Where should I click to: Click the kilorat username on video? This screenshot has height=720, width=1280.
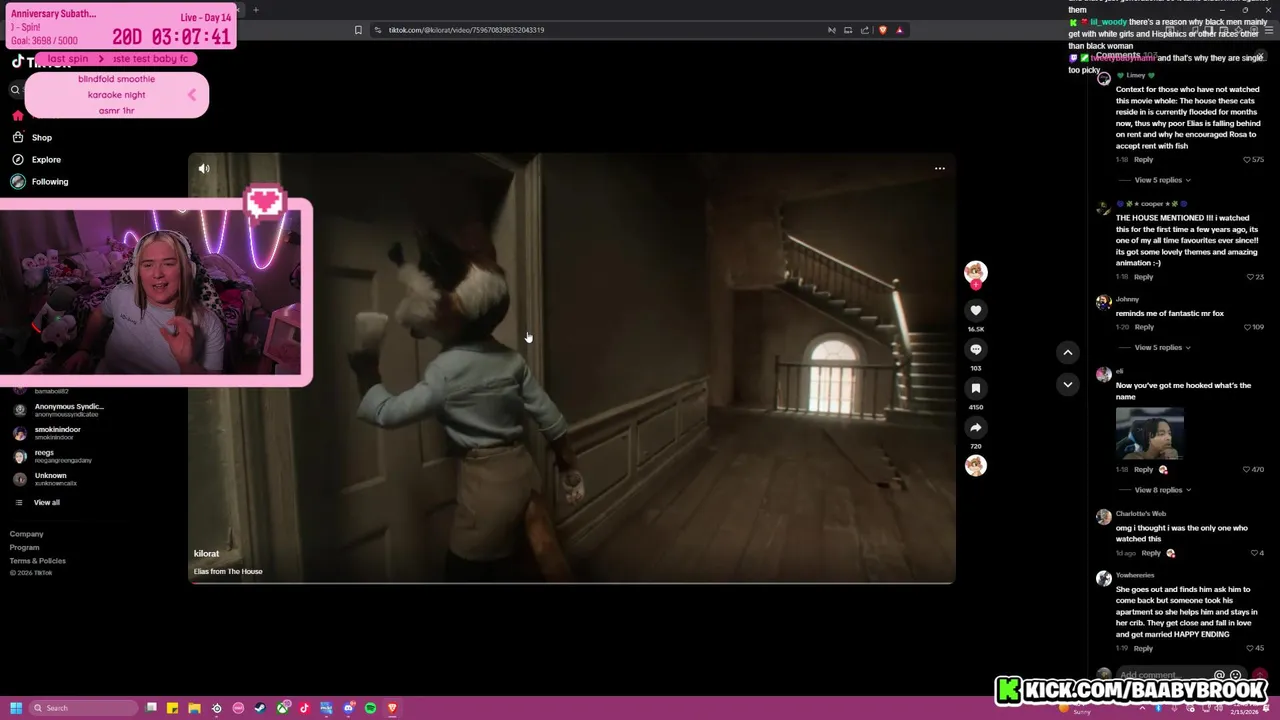(x=206, y=554)
